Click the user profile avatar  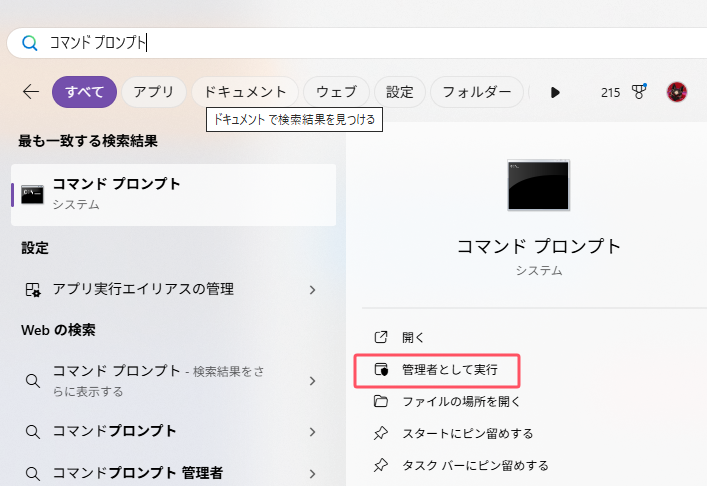pyautogui.click(x=677, y=92)
